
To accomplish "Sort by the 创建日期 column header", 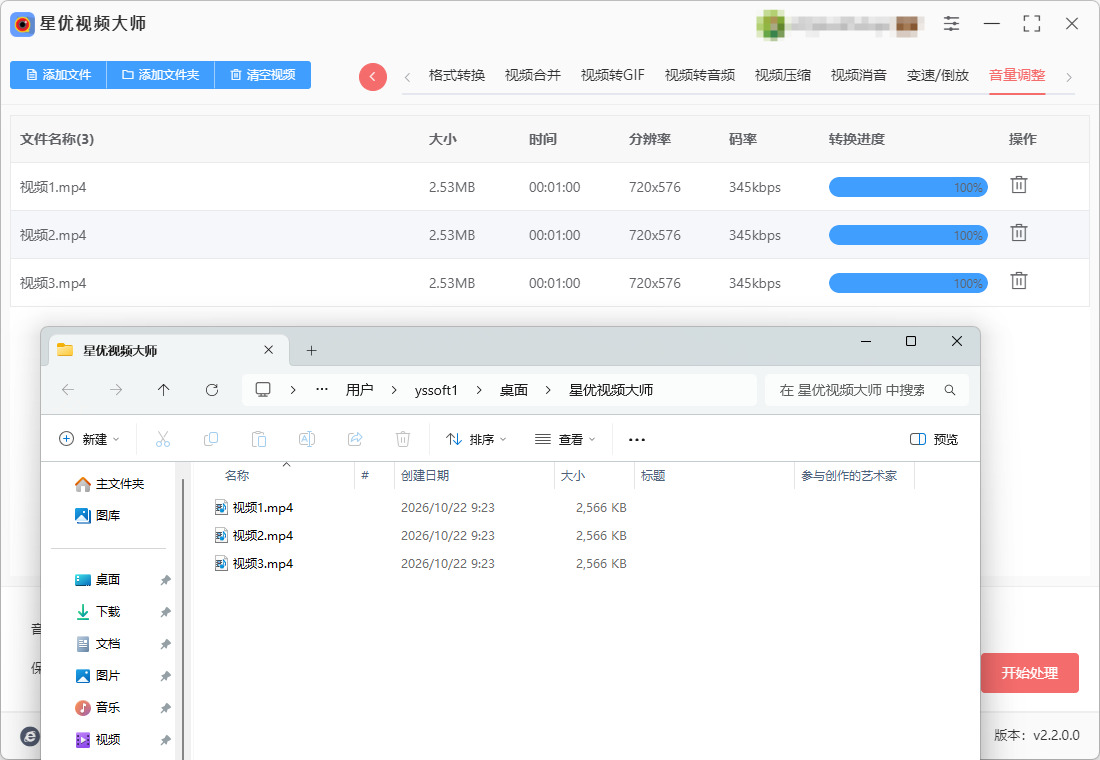I will click(425, 475).
